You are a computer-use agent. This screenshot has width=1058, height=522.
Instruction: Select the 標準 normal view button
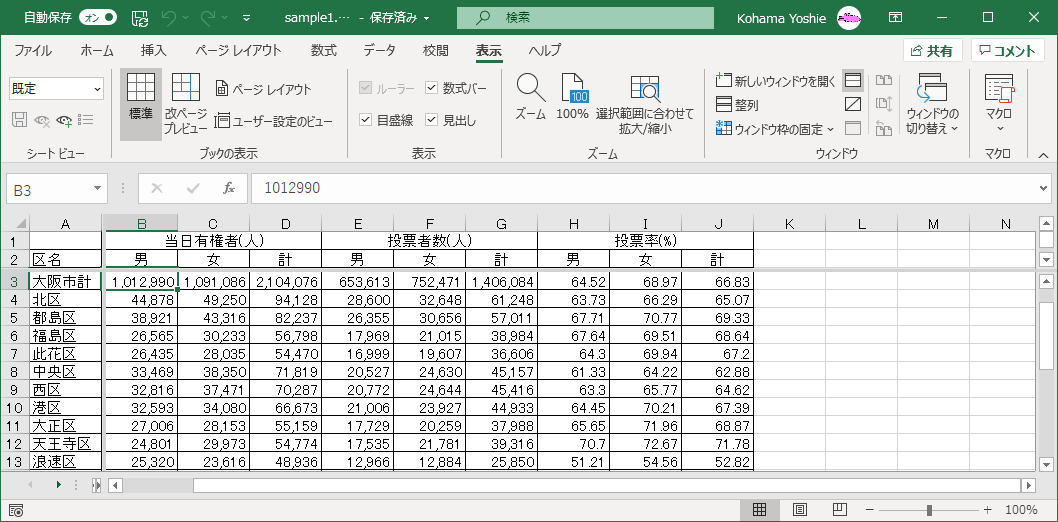[x=141, y=104]
